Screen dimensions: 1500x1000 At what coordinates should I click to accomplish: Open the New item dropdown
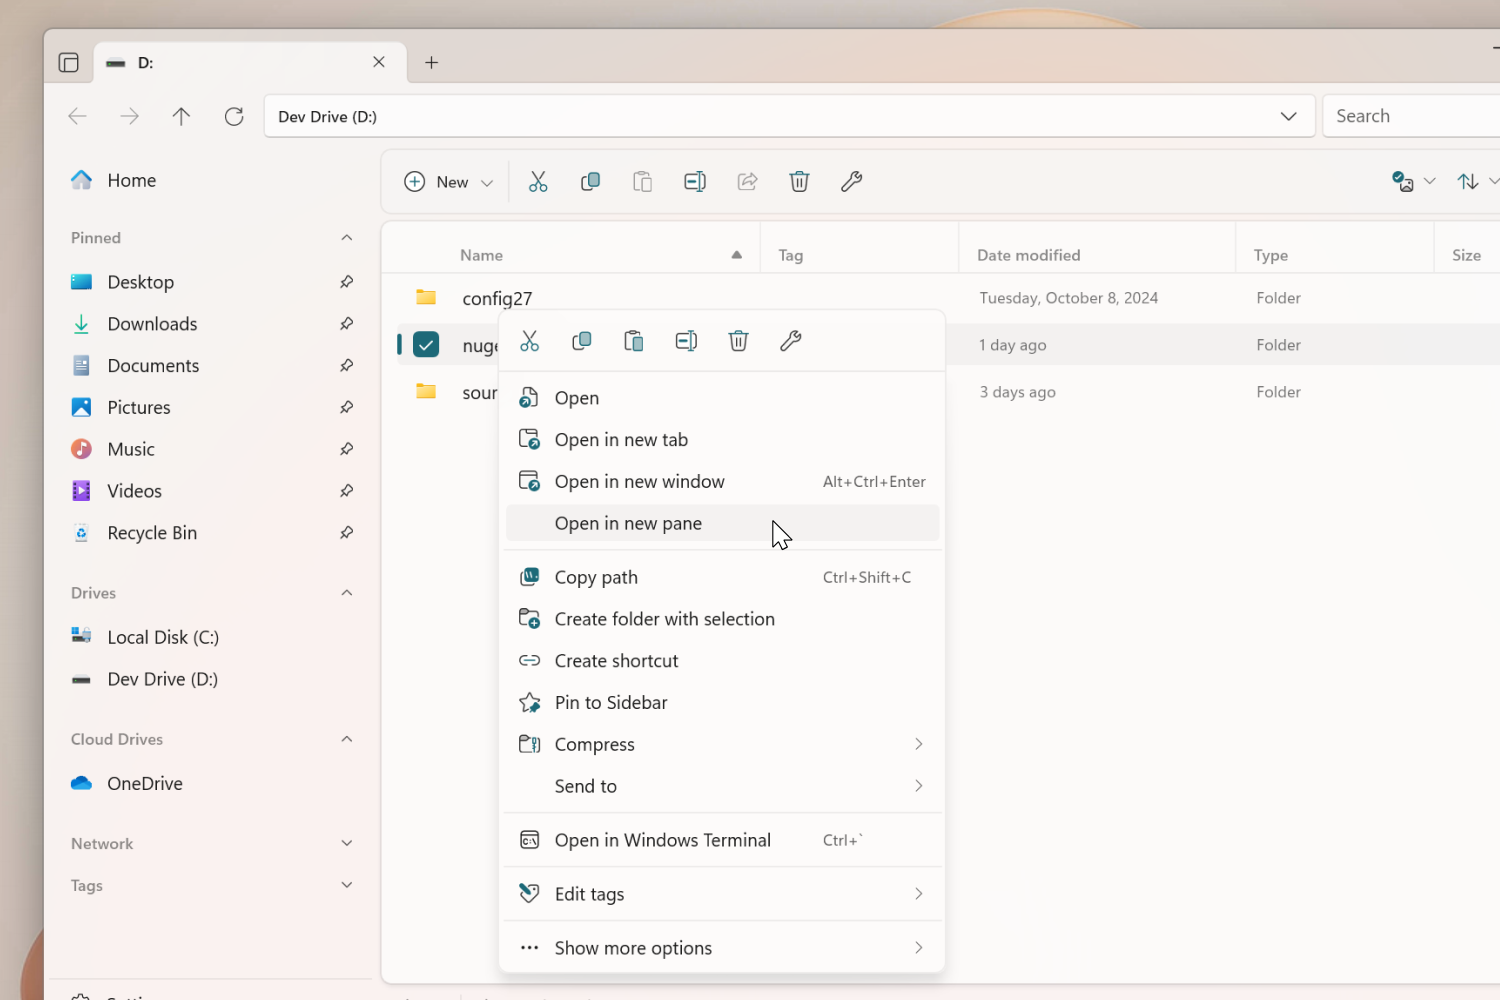click(449, 182)
